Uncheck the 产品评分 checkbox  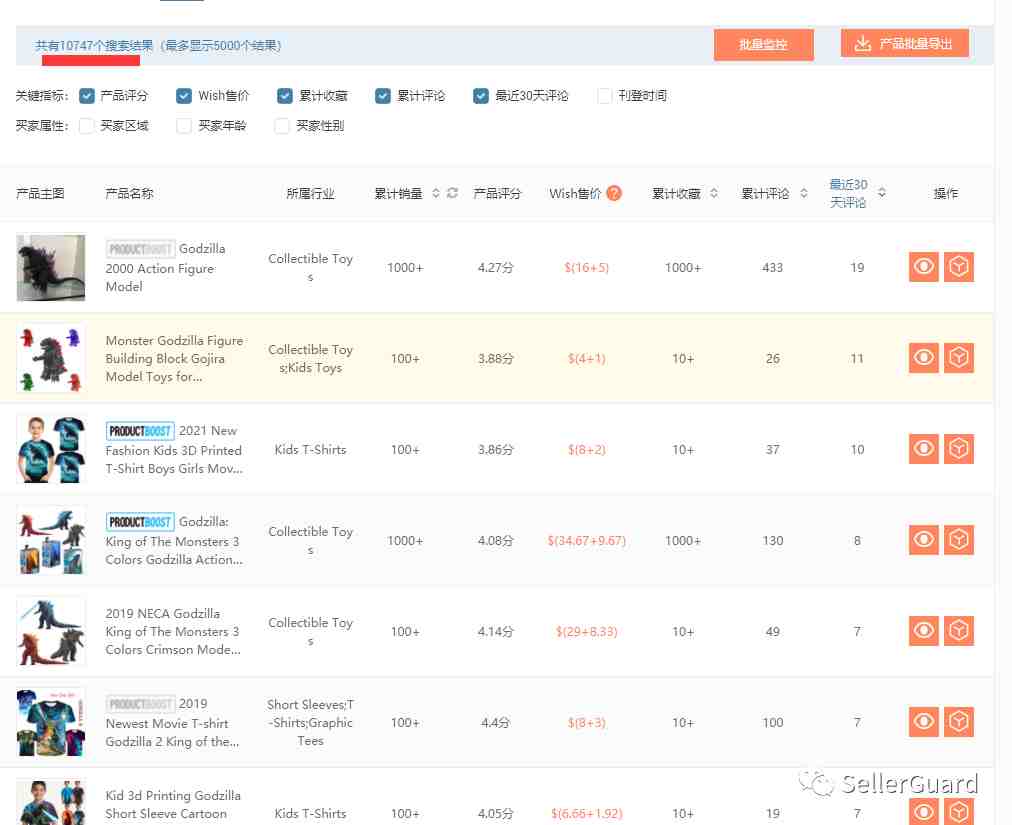coord(87,96)
